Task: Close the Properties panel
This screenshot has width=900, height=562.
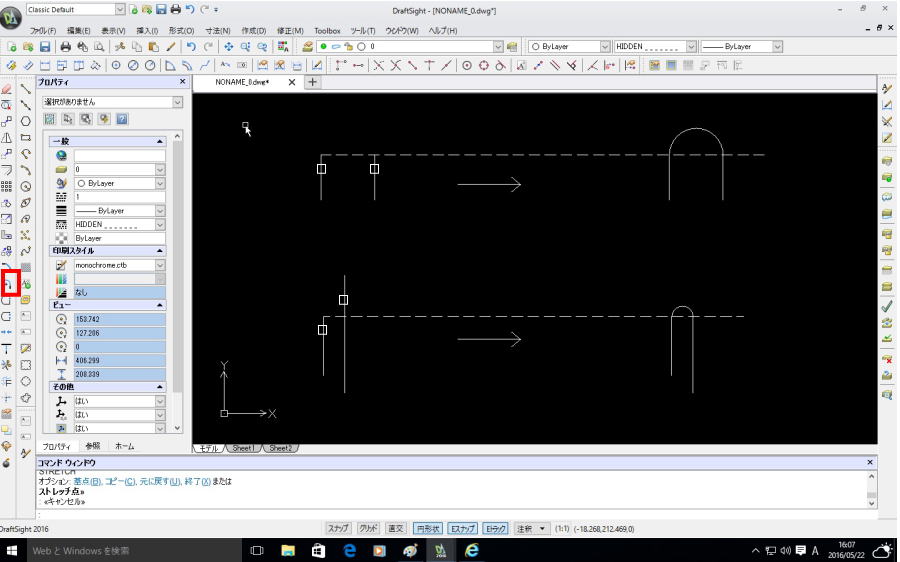Action: point(183,82)
